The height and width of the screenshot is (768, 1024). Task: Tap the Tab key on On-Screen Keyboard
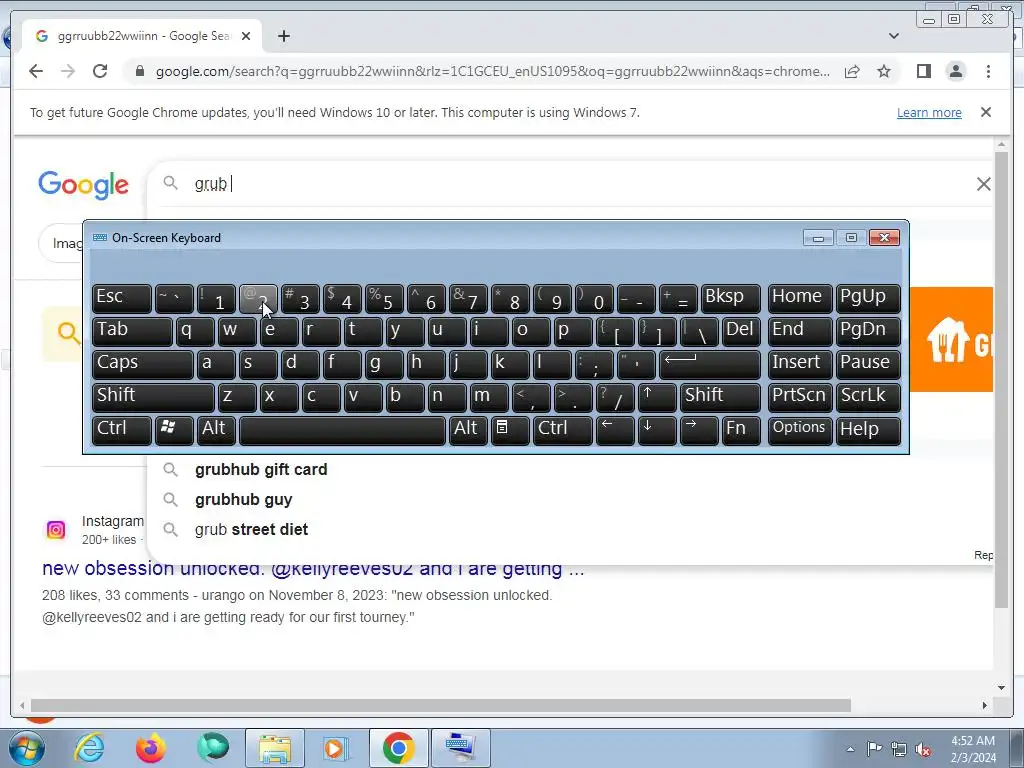132,331
